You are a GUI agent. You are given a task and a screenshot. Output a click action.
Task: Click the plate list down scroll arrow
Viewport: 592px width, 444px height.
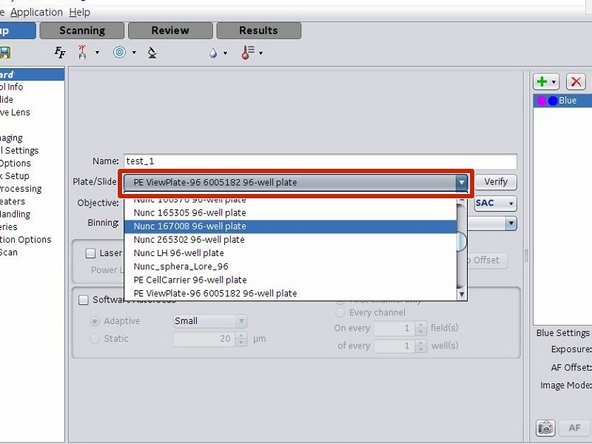click(x=461, y=294)
